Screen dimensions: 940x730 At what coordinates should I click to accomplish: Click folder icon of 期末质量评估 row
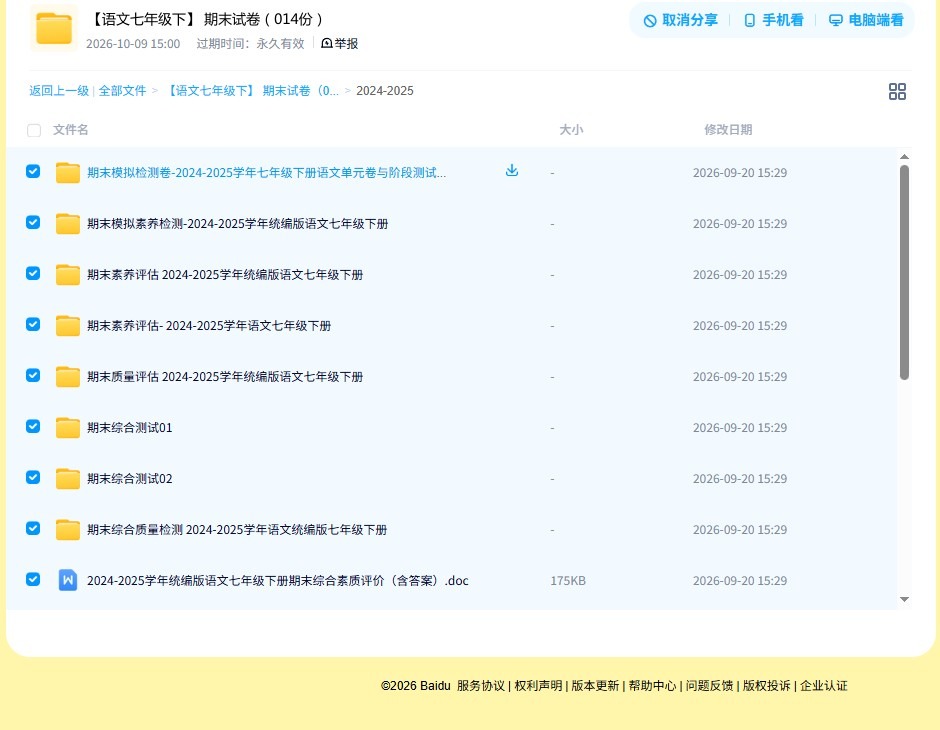coord(68,376)
